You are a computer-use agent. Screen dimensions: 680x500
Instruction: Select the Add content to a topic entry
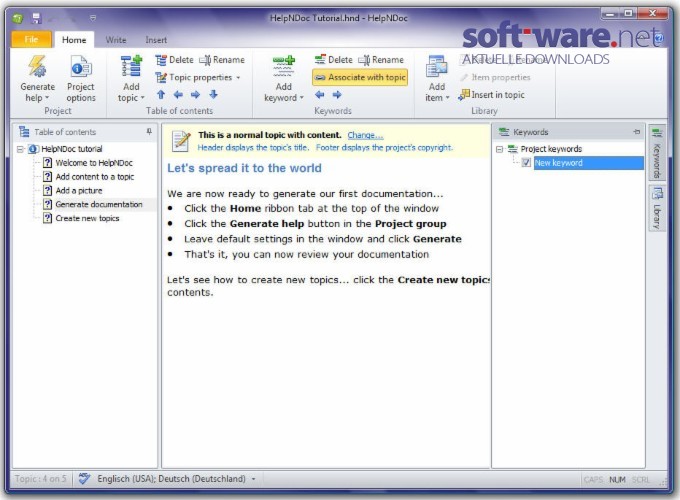pos(95,177)
